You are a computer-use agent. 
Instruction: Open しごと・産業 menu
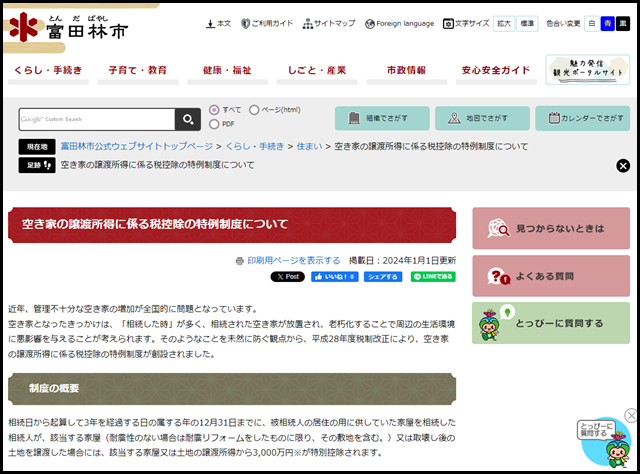click(x=317, y=70)
